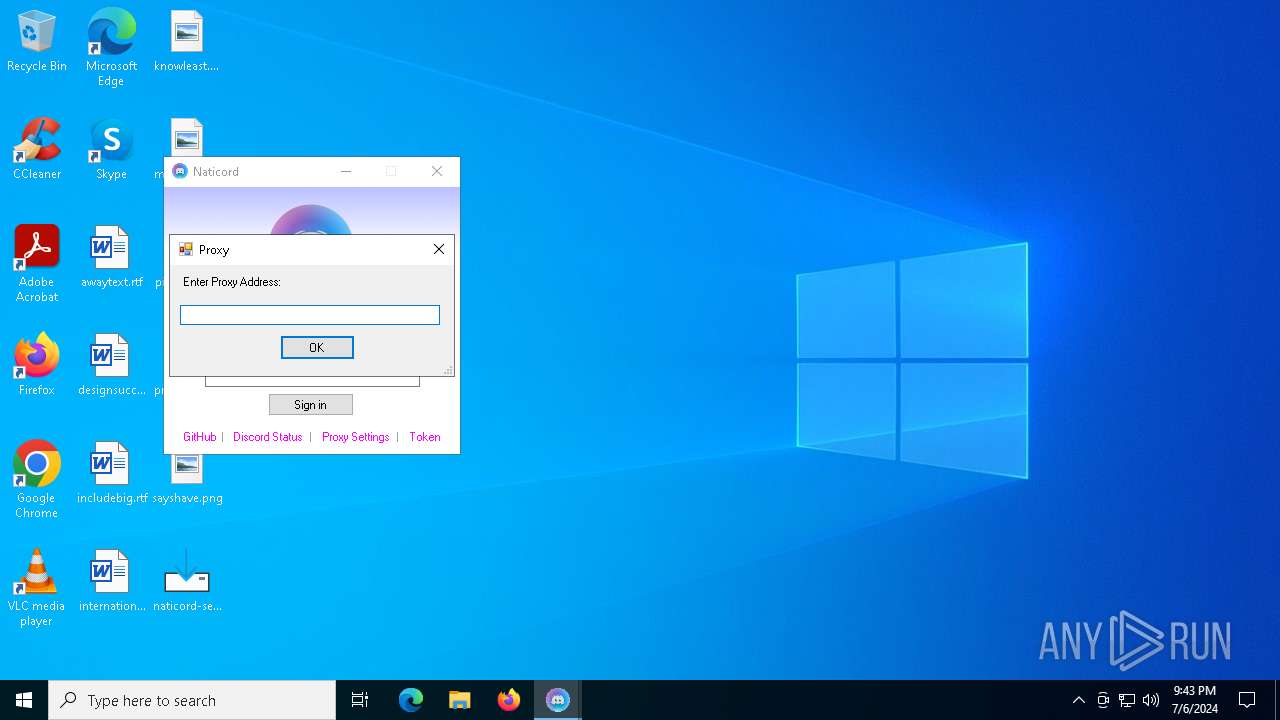Open the notification center
This screenshot has width=1280, height=720.
click(1247, 700)
